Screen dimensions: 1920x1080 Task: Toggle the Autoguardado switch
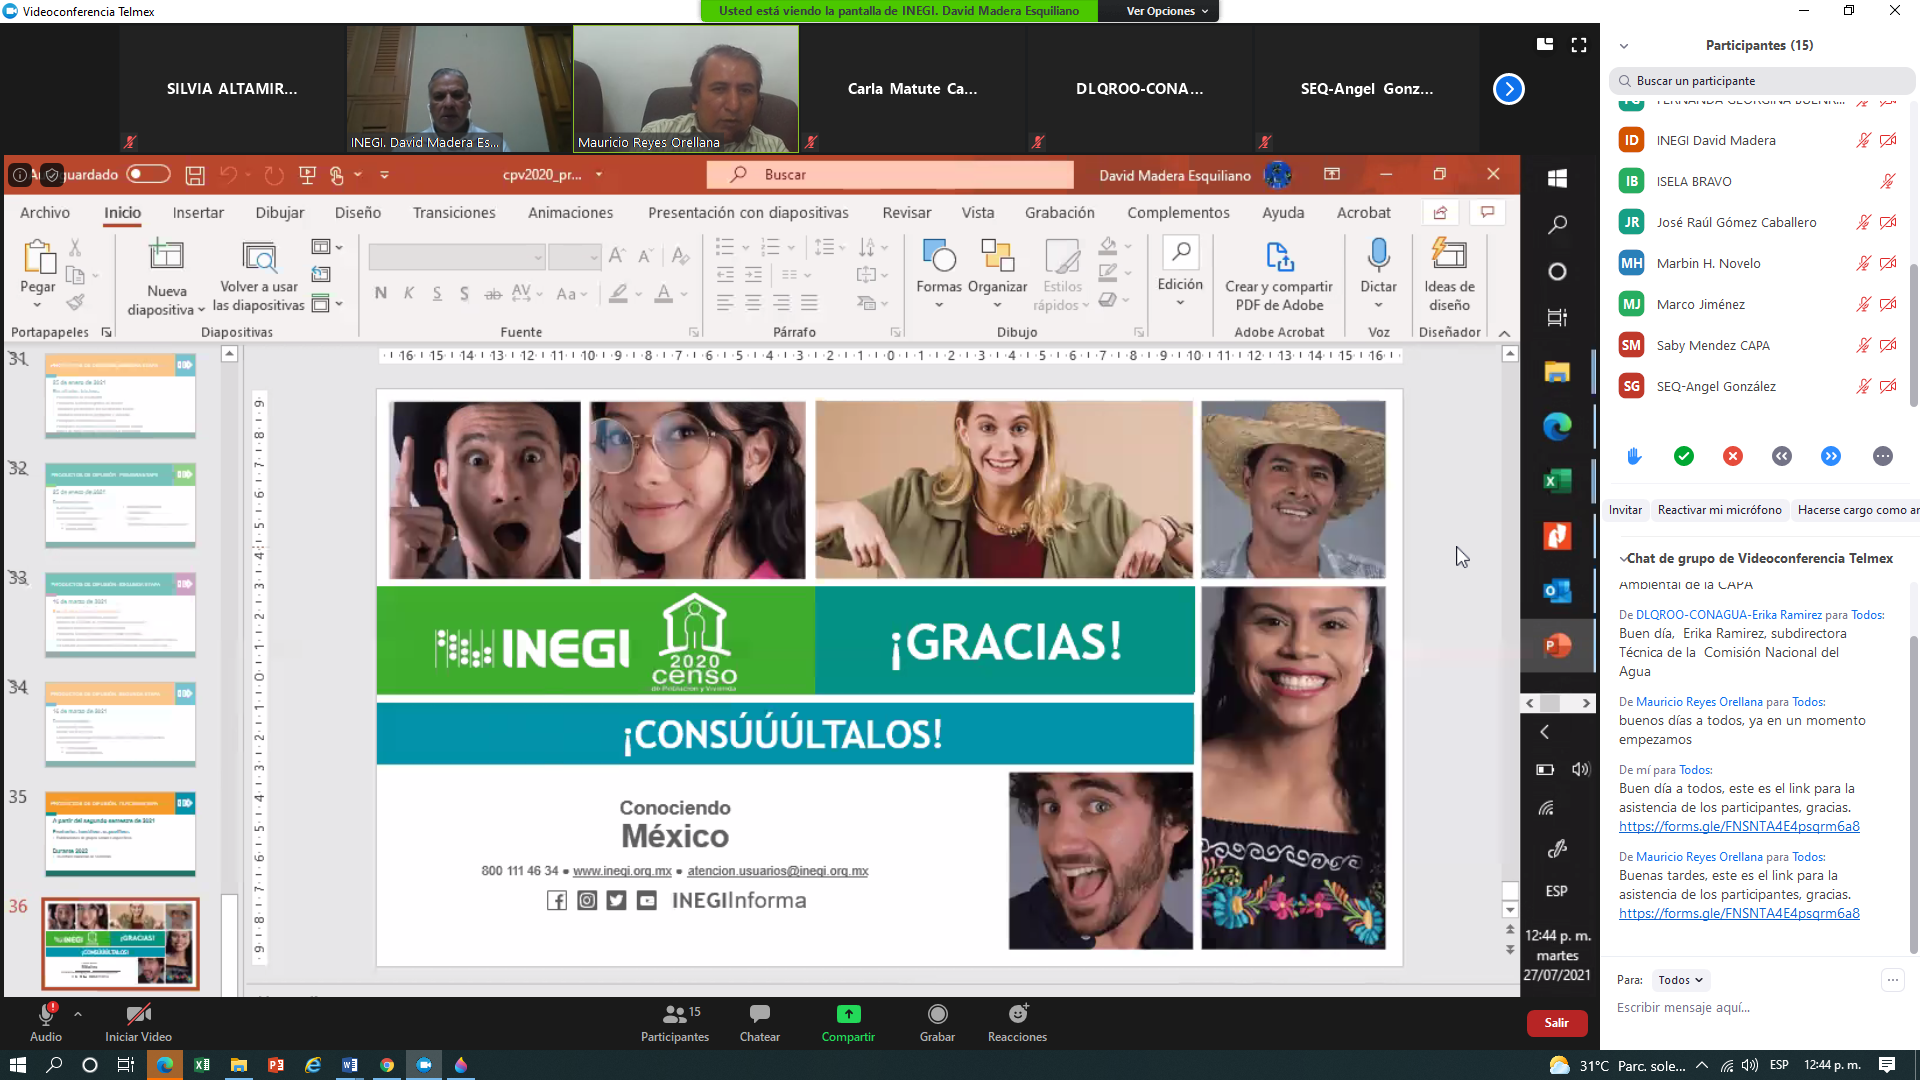(x=148, y=174)
